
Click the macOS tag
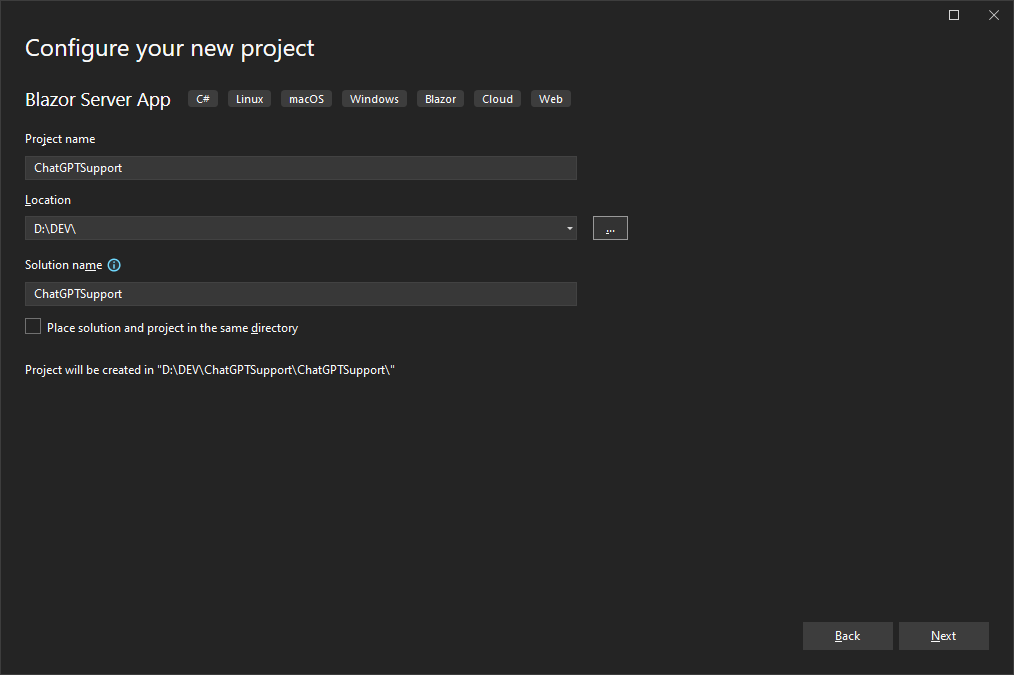coord(307,99)
